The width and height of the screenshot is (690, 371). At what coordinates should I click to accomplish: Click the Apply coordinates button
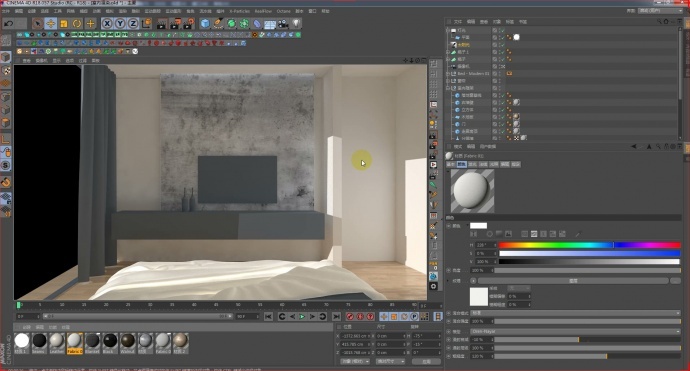tap(426, 361)
